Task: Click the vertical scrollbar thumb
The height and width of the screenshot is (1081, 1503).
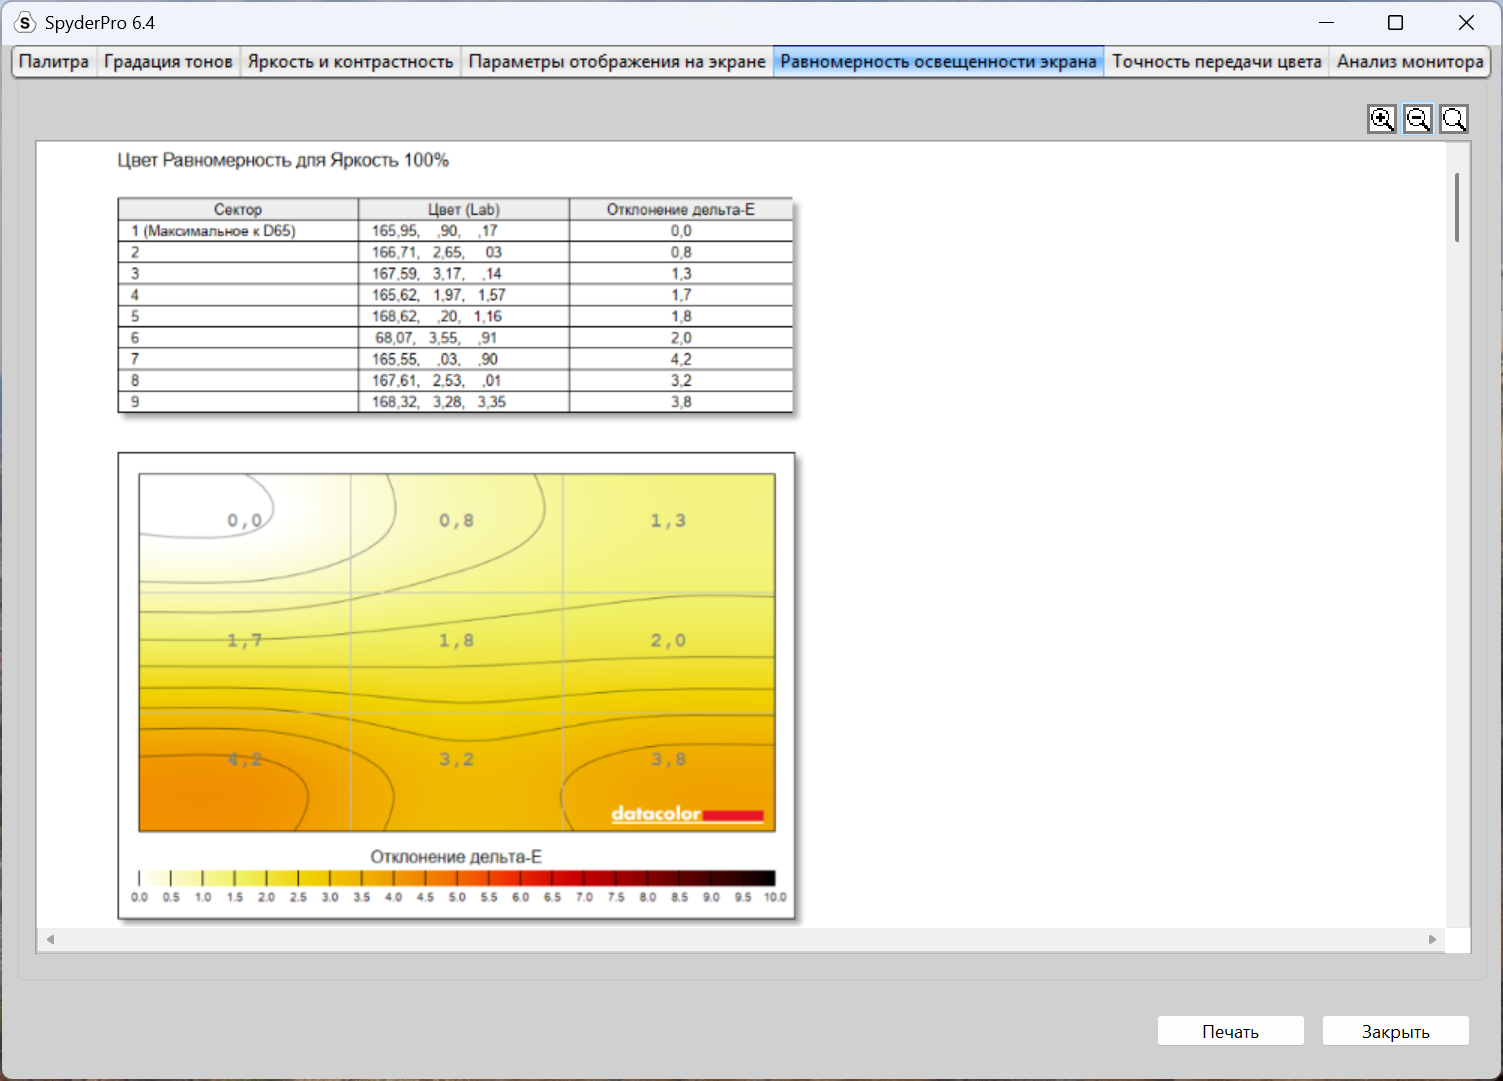Action: point(1457,207)
